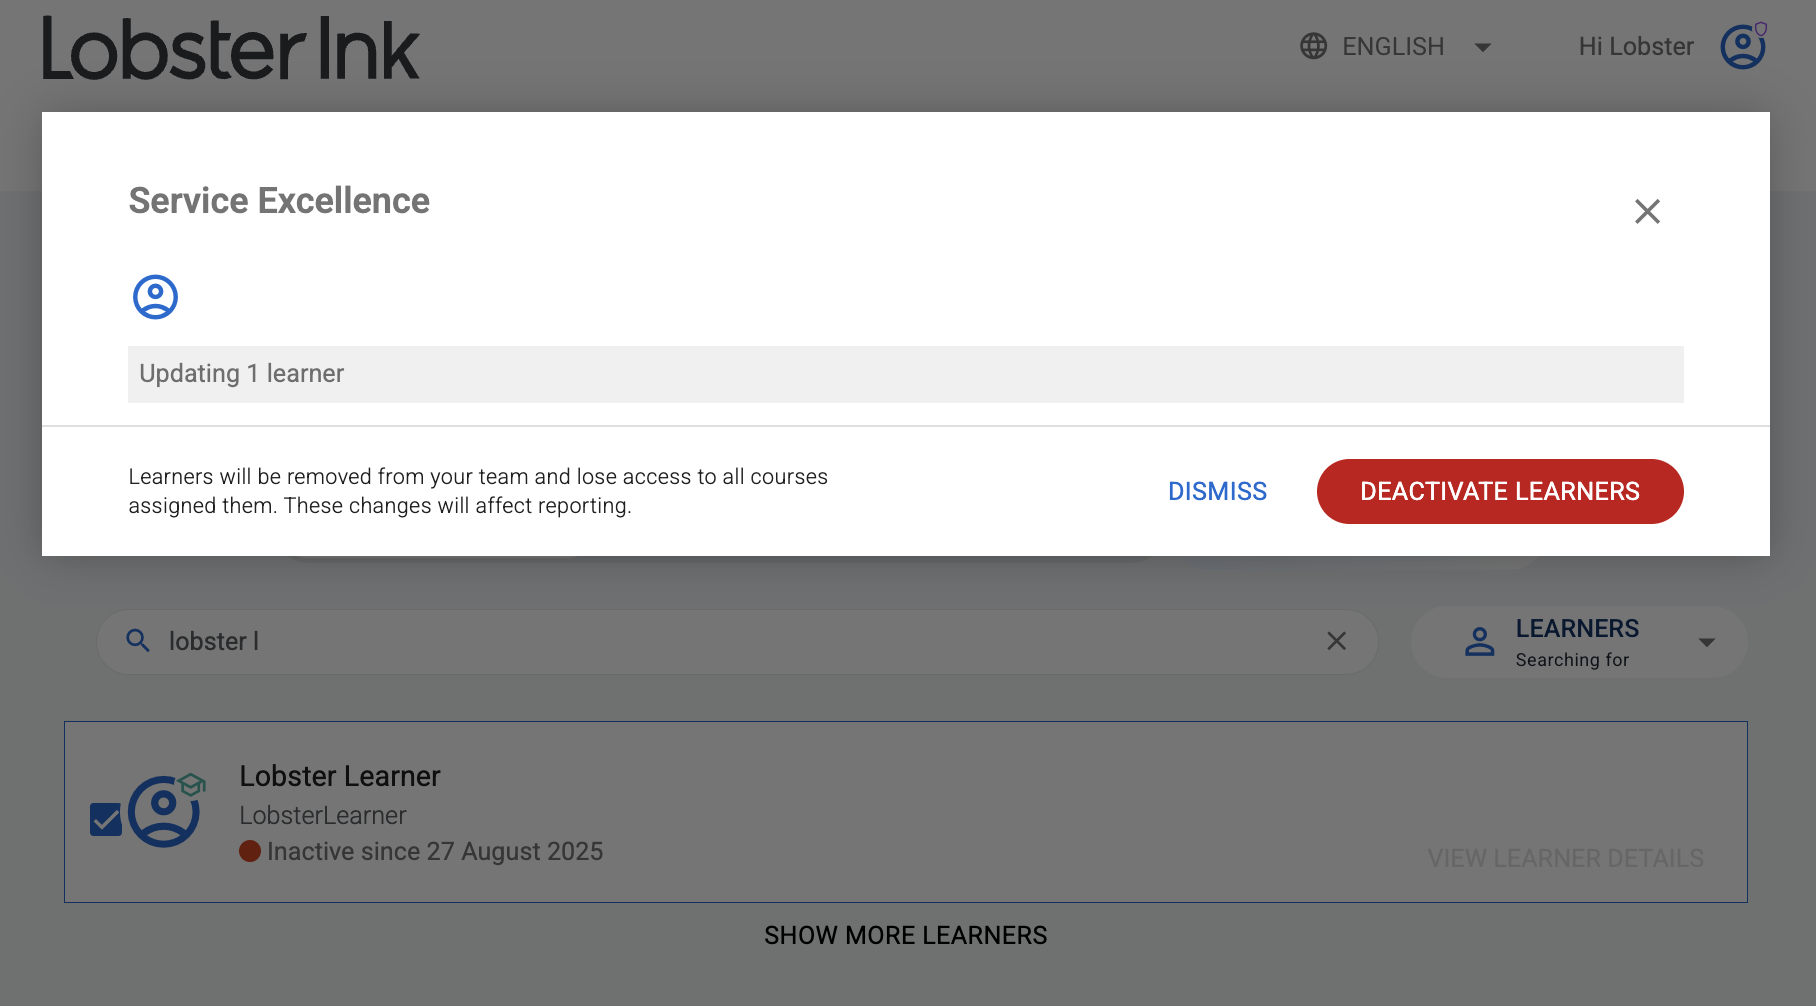Click Inactive since 27 August 2025 text
The image size is (1816, 1006).
[435, 851]
